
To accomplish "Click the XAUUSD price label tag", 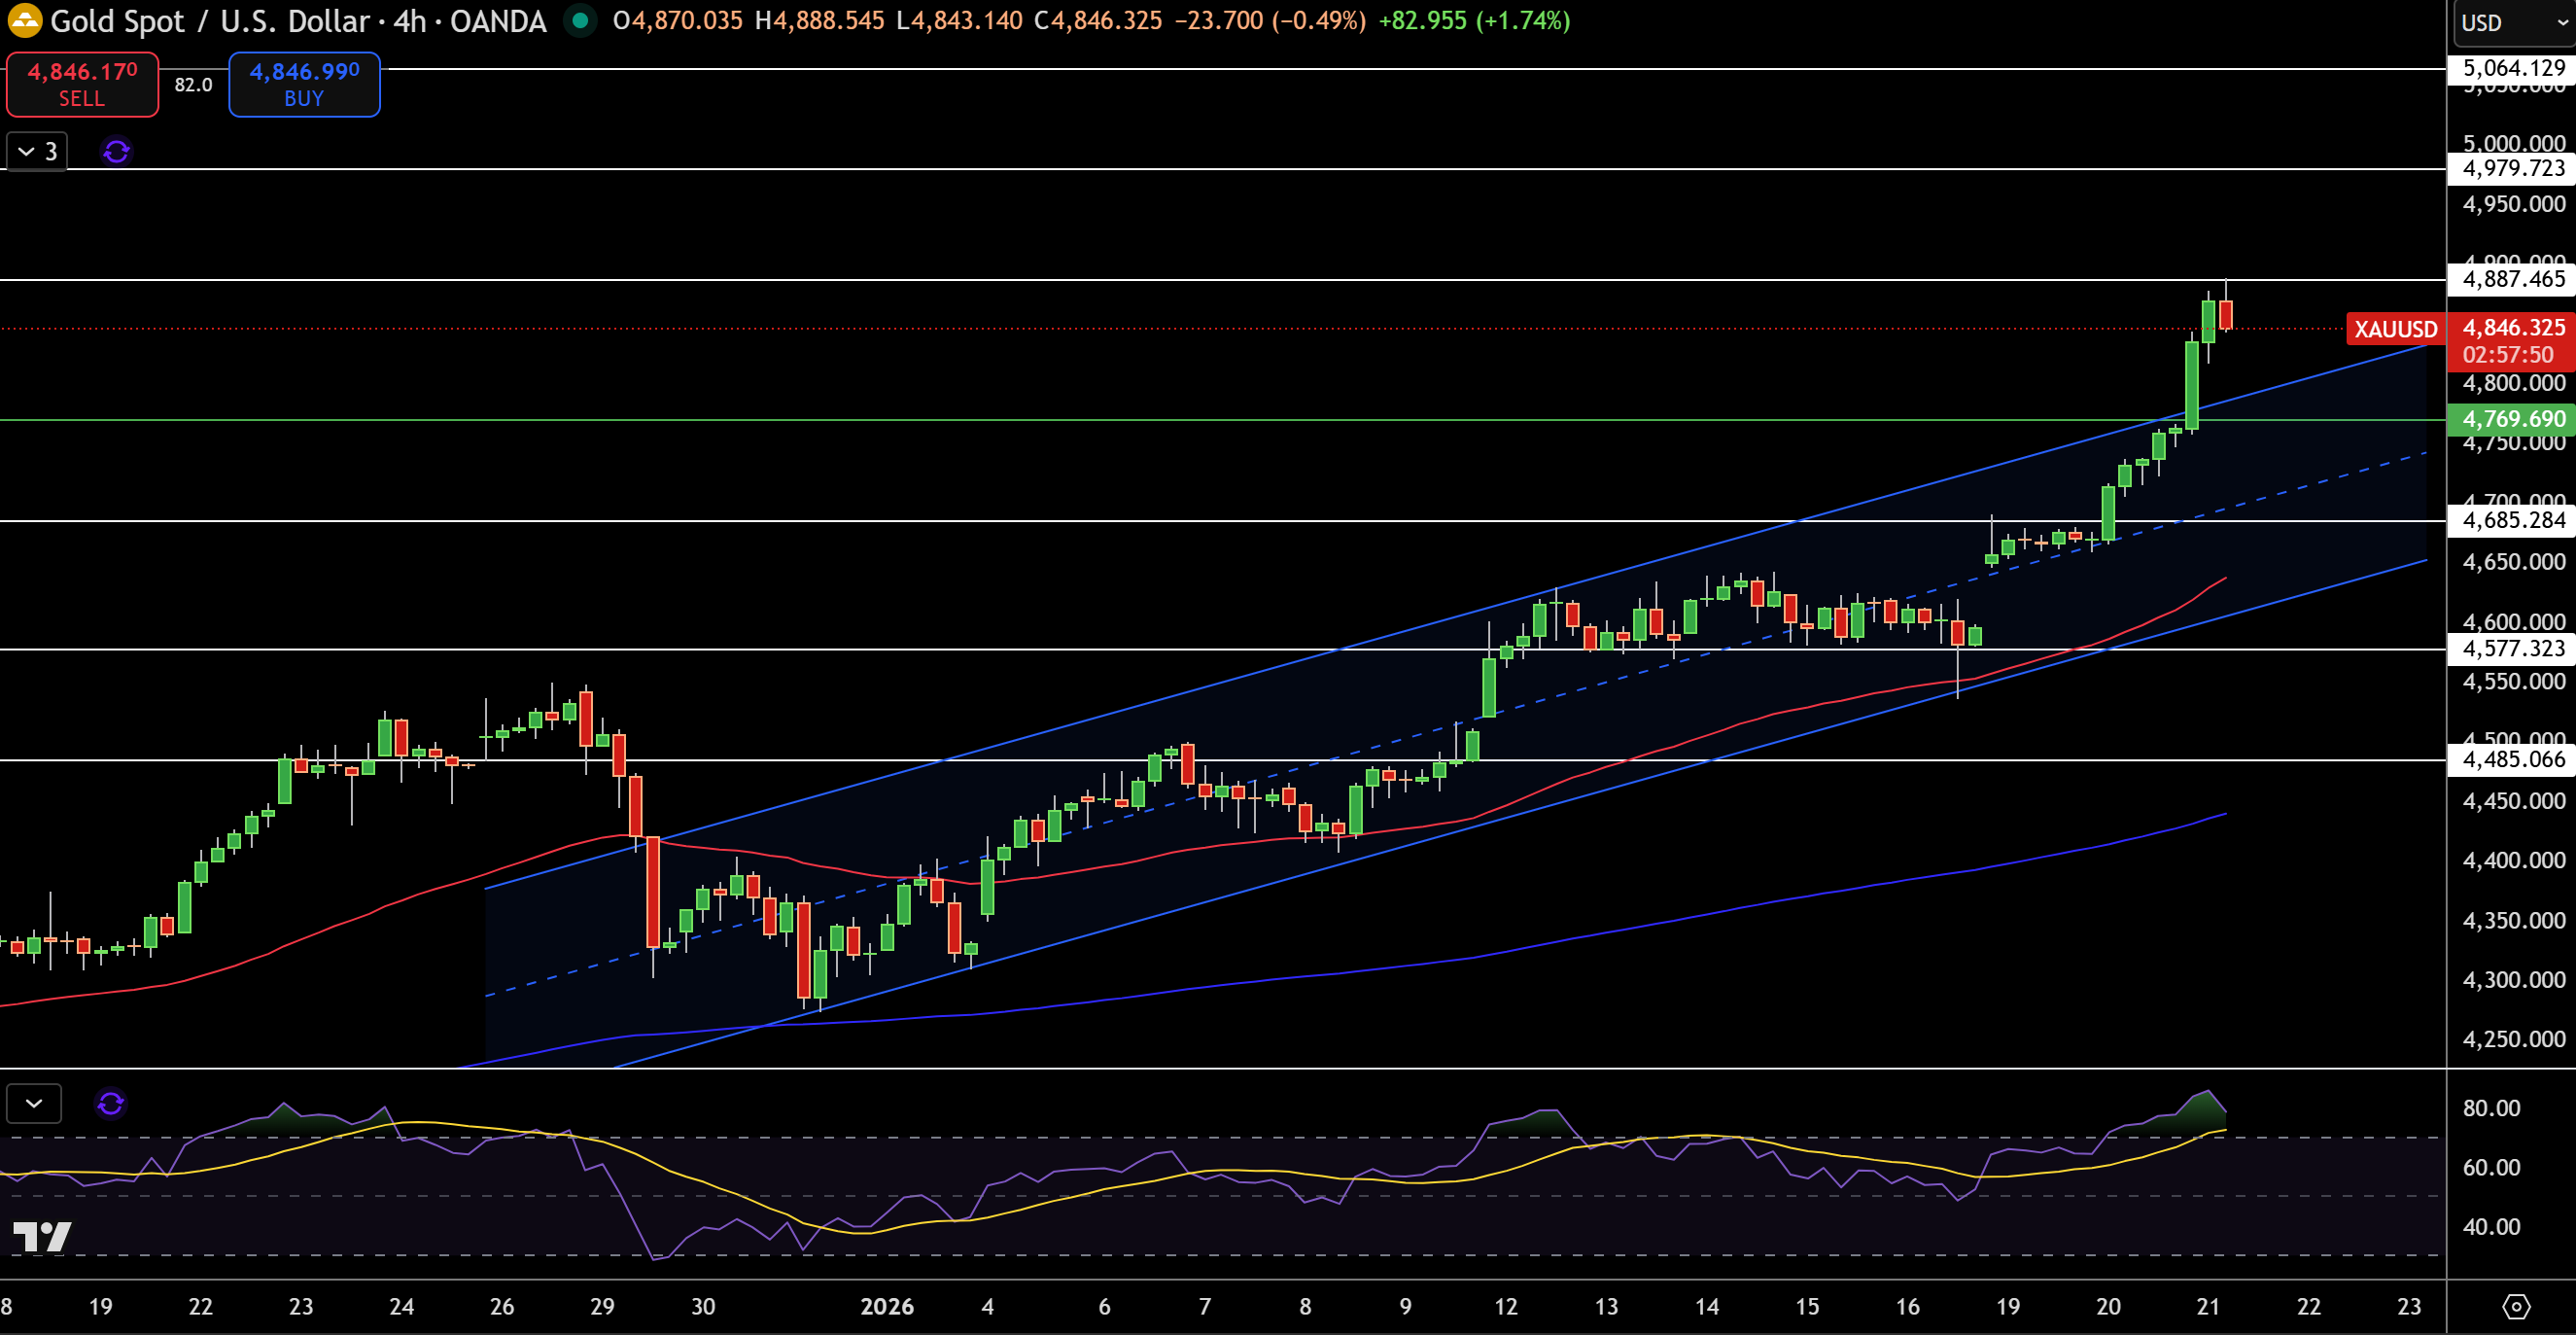I will pyautogui.click(x=2395, y=329).
